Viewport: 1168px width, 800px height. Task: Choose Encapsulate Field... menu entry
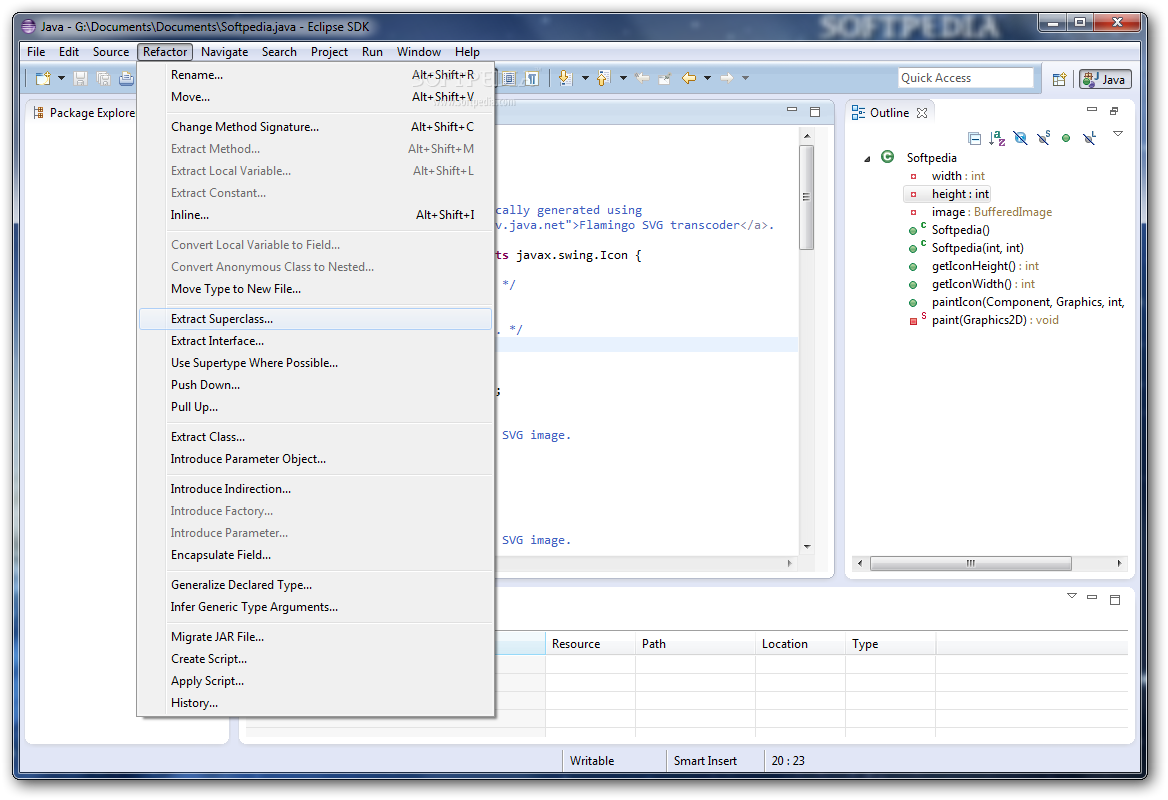coord(316,555)
